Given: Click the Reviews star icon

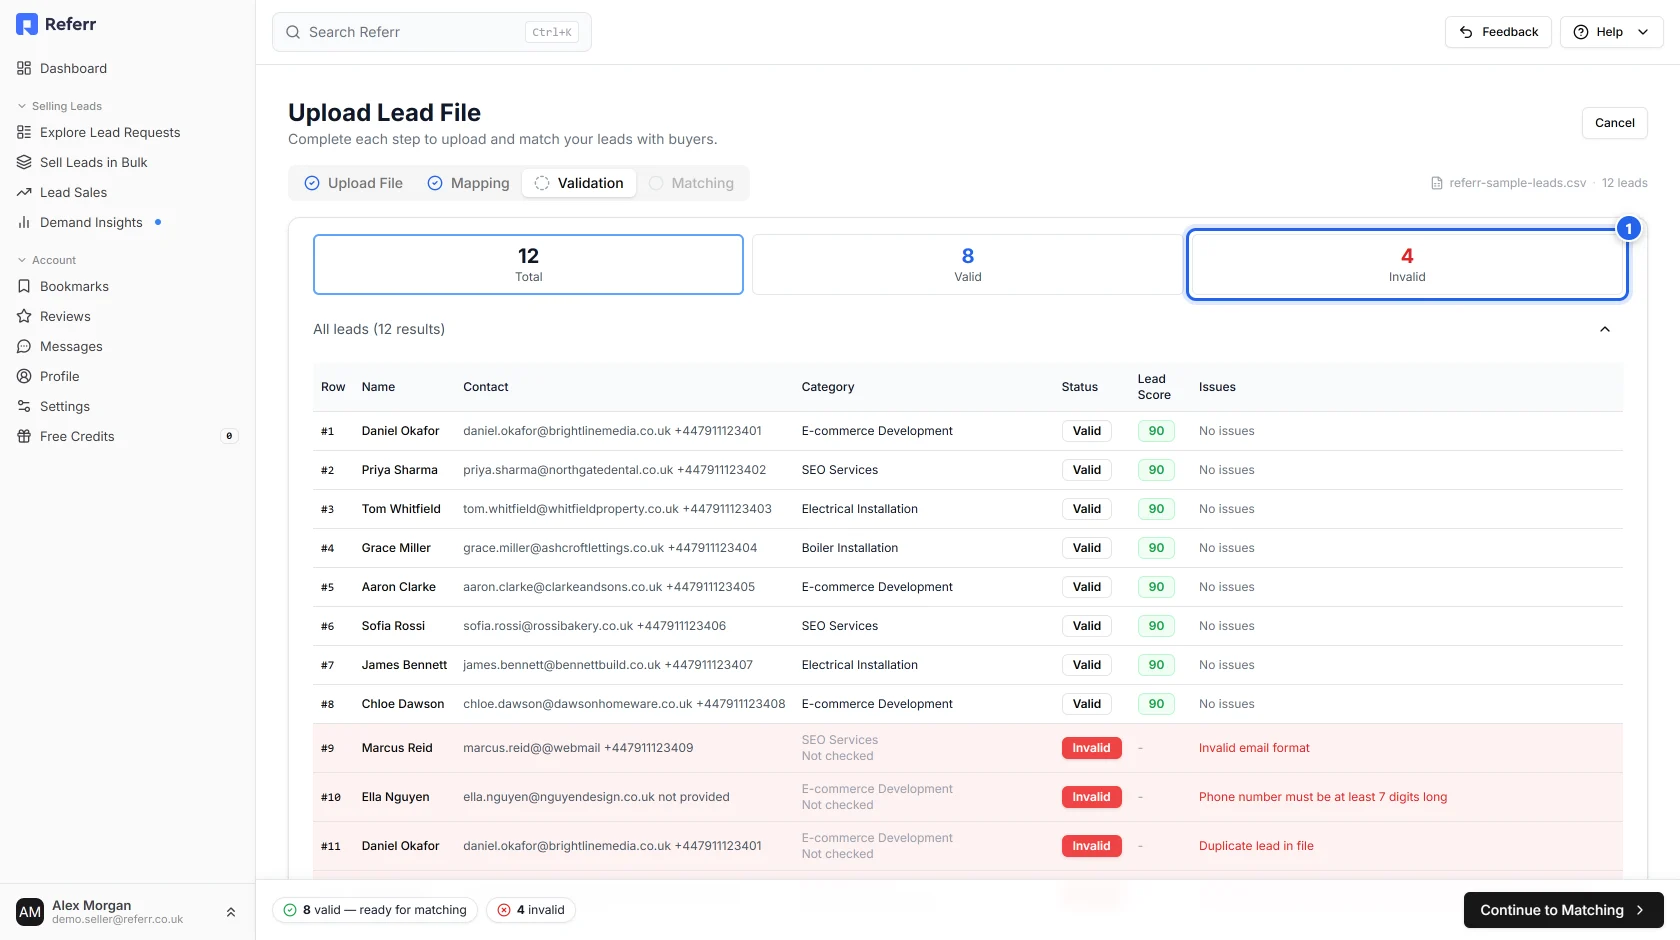Looking at the screenshot, I should click(x=24, y=316).
